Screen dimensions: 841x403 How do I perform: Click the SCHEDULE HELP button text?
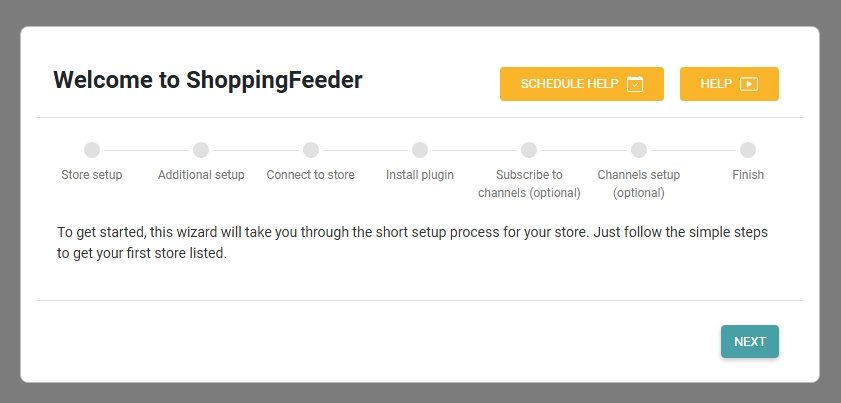coord(569,84)
